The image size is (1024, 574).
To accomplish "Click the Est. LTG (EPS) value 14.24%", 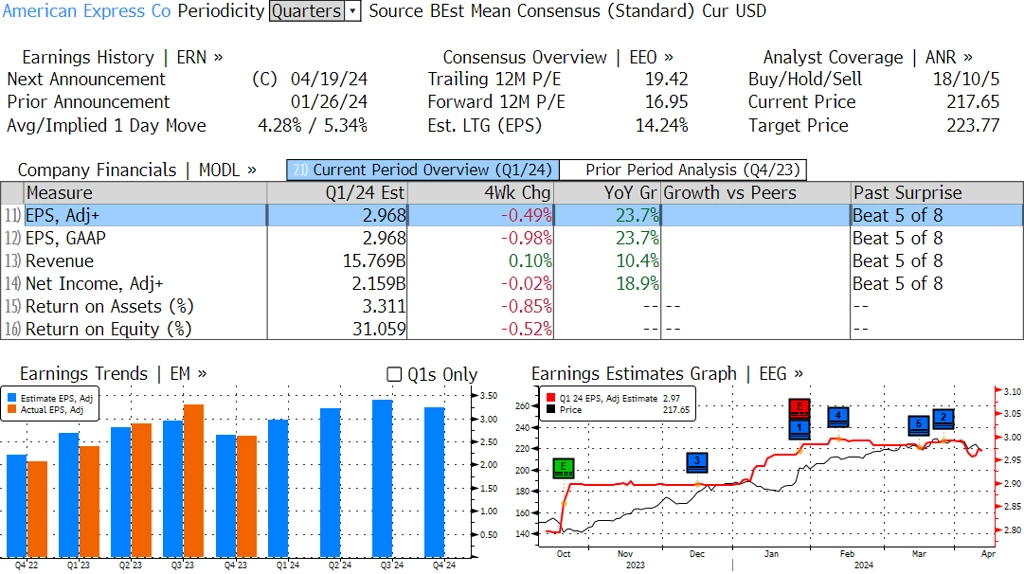I will (662, 125).
